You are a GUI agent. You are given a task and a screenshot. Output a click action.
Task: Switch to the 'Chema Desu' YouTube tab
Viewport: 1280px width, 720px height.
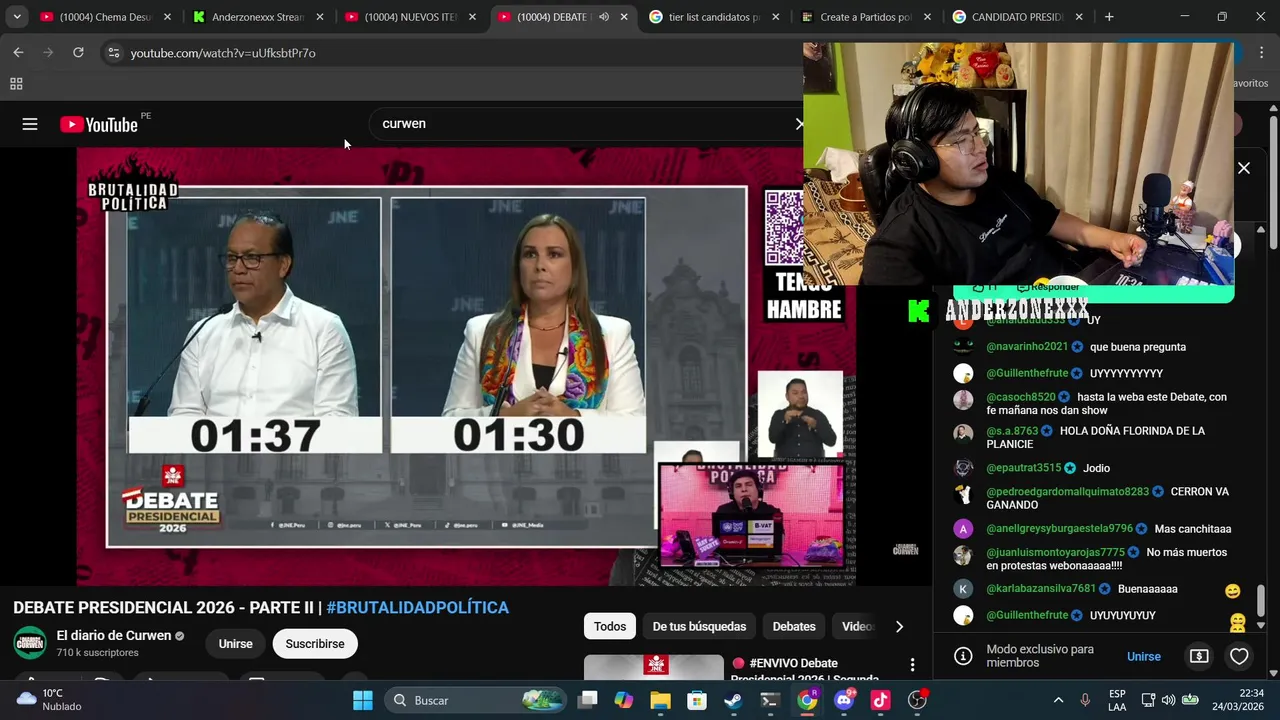tap(105, 17)
